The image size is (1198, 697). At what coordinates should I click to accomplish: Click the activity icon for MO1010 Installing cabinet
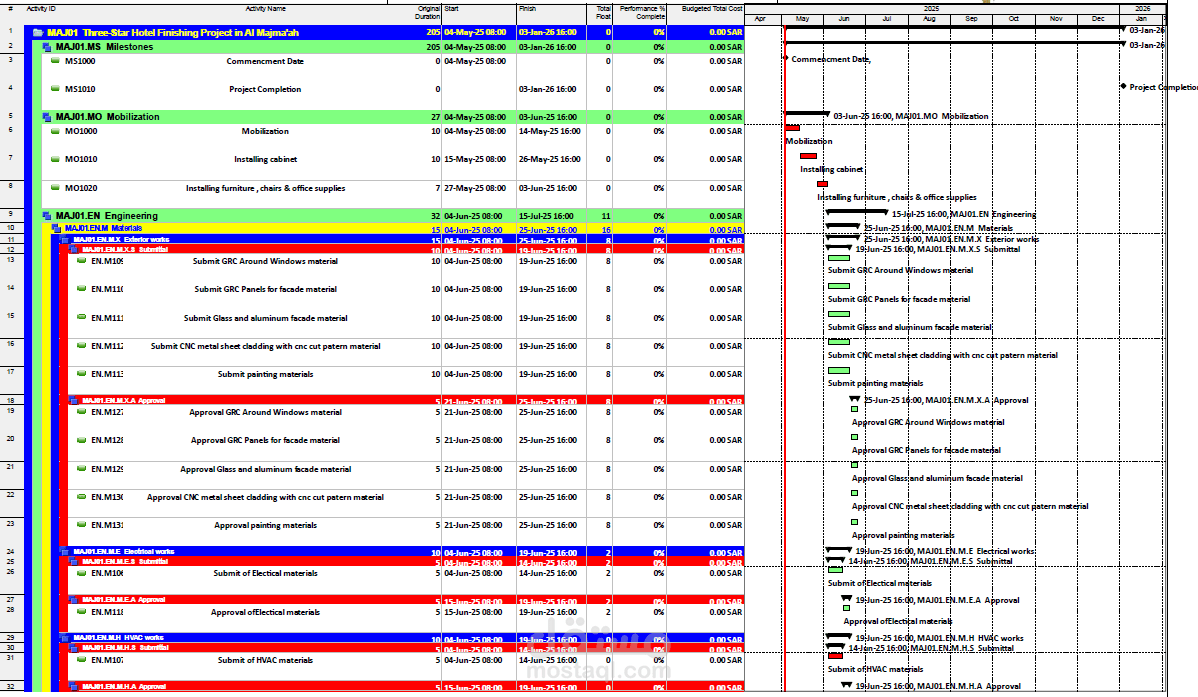click(55, 159)
